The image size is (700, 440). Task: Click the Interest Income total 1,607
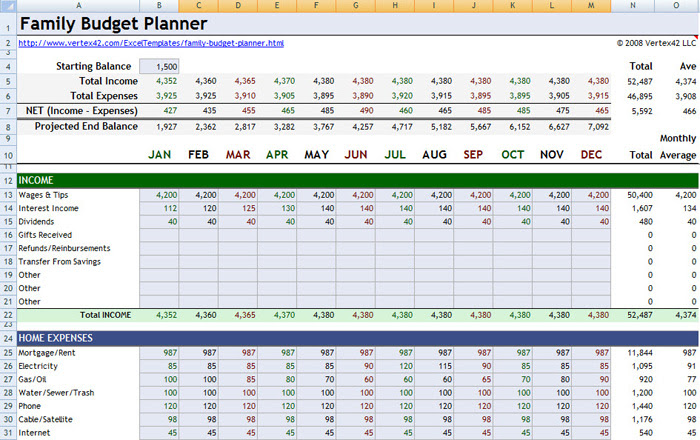642,208
